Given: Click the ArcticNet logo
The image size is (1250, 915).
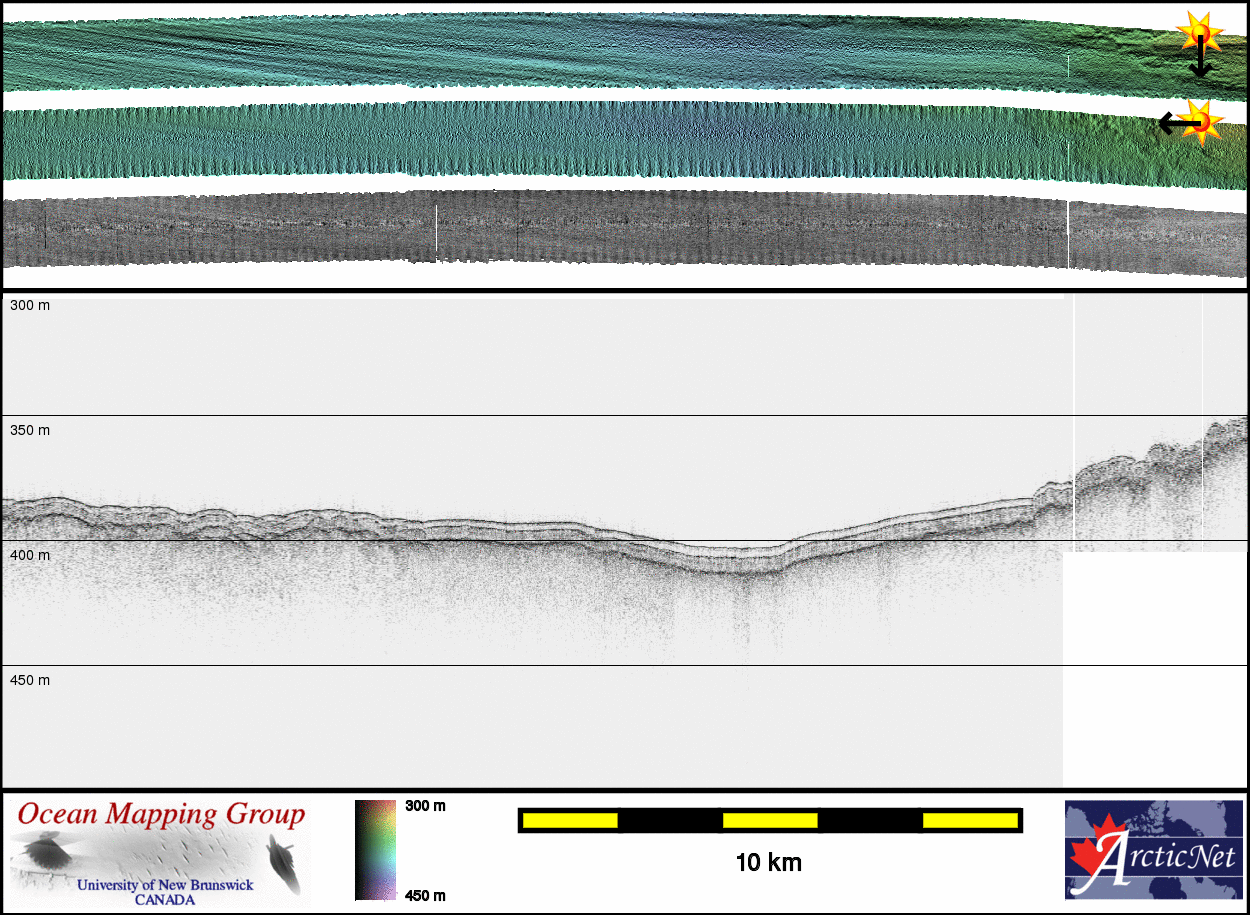Looking at the screenshot, I should [1153, 849].
